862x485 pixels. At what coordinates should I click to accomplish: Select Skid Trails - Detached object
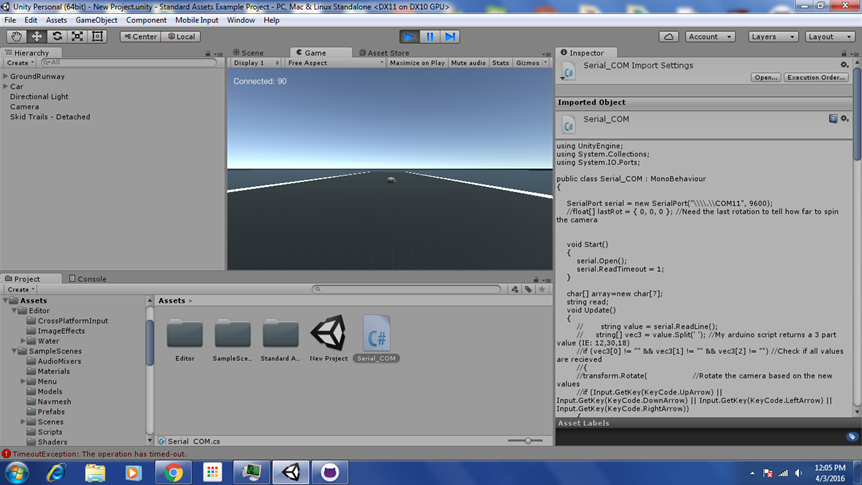pyautogui.click(x=50, y=117)
